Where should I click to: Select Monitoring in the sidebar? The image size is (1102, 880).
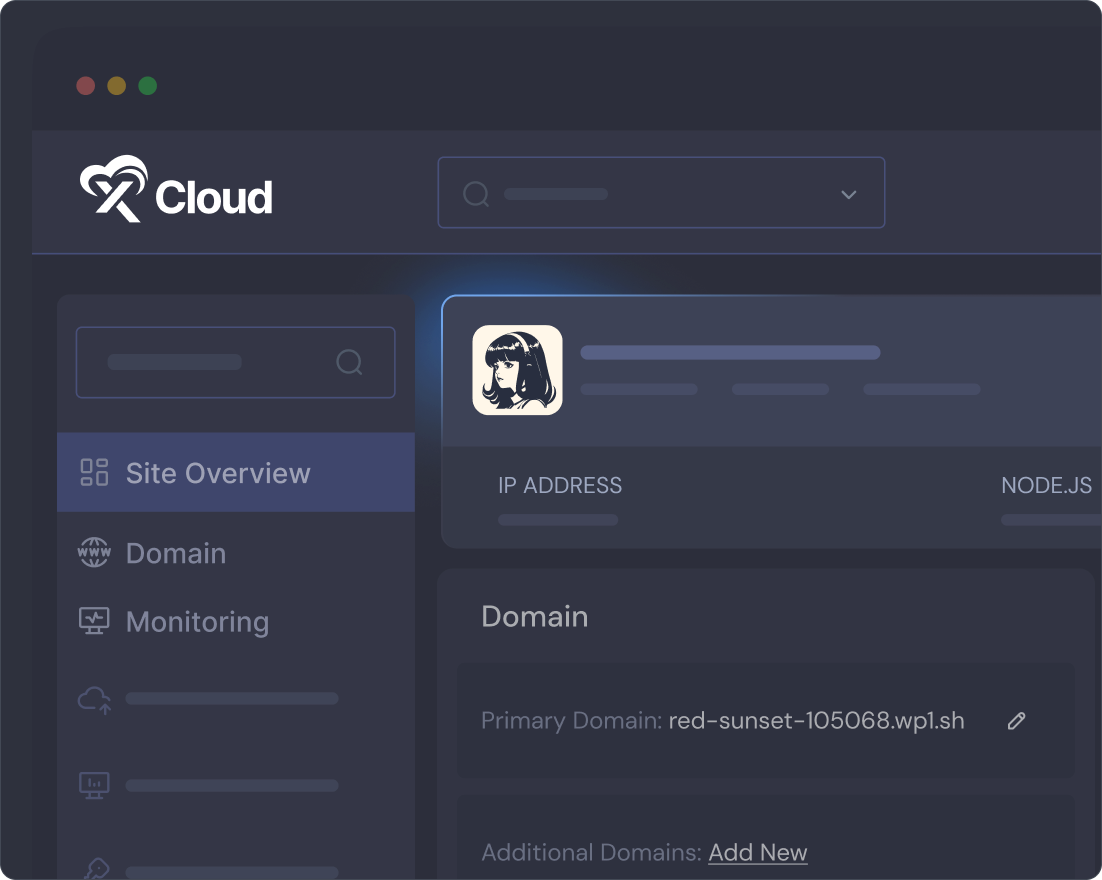click(197, 622)
